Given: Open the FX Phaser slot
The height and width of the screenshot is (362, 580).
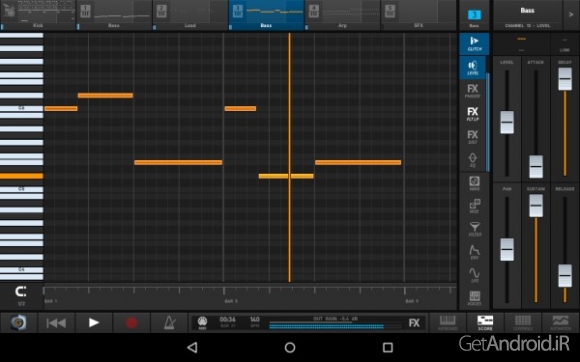Looking at the screenshot, I should (x=473, y=91).
